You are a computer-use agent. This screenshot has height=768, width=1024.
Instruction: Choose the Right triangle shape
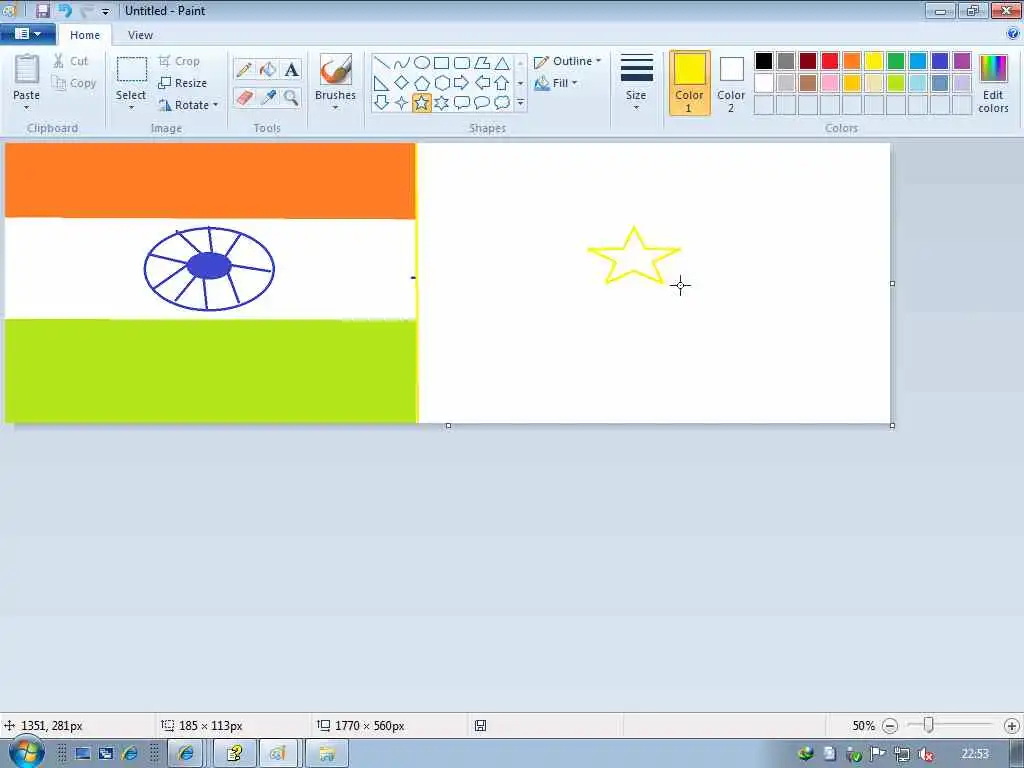(382, 83)
